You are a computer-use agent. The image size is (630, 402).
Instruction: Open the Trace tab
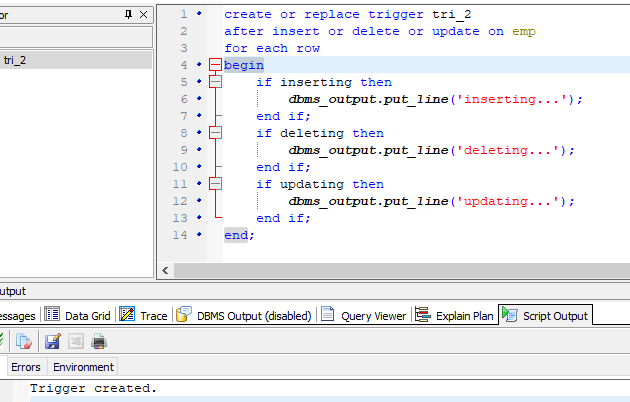point(143,315)
